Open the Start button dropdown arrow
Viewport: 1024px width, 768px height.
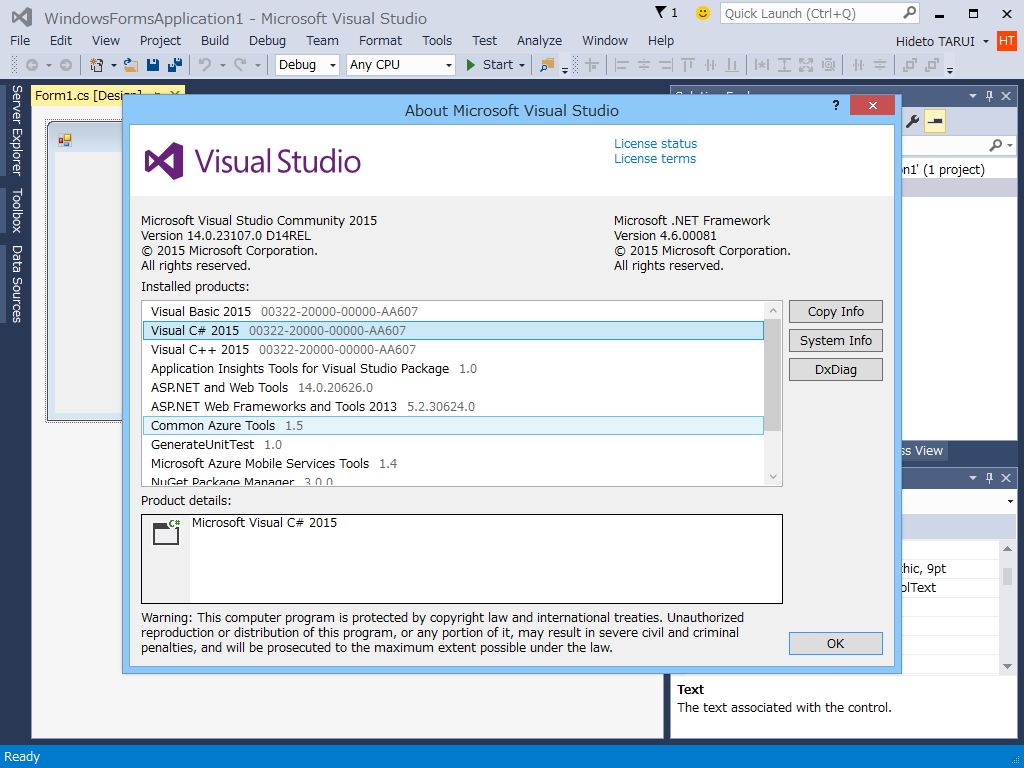tap(522, 65)
